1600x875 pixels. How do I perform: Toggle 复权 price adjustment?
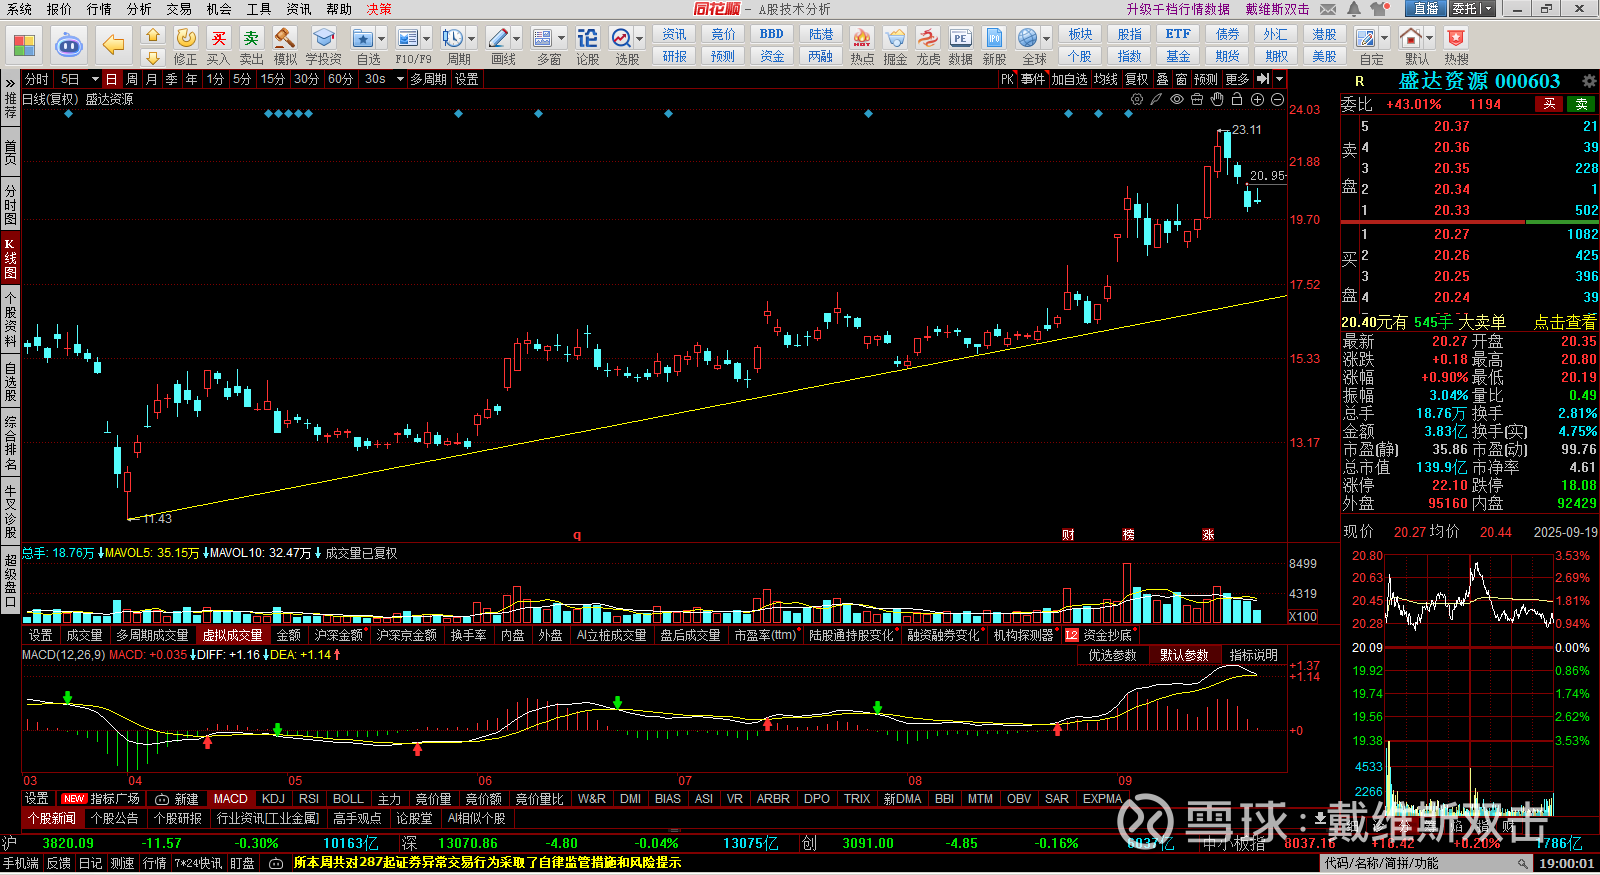point(1136,79)
